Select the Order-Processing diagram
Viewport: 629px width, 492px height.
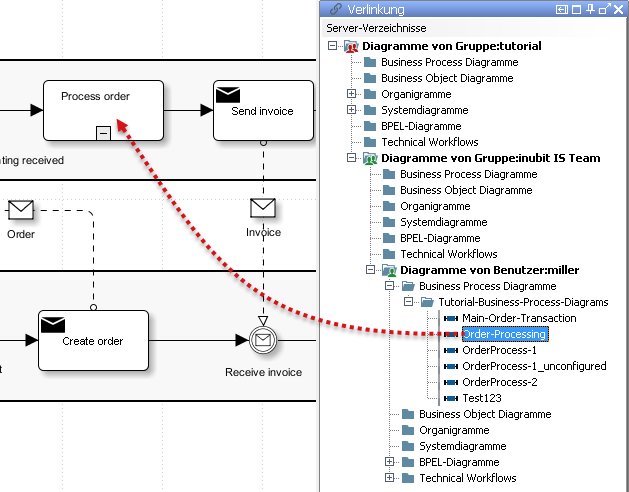[503, 334]
